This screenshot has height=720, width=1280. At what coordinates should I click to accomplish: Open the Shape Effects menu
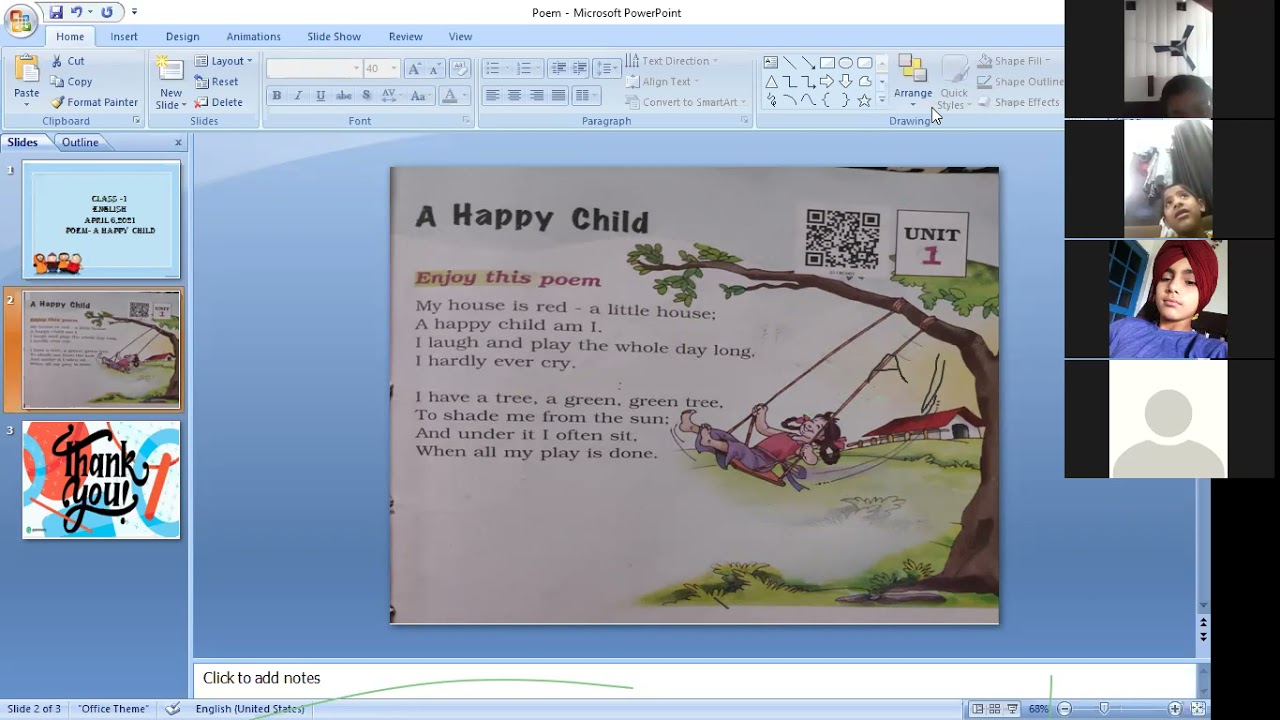point(1018,102)
